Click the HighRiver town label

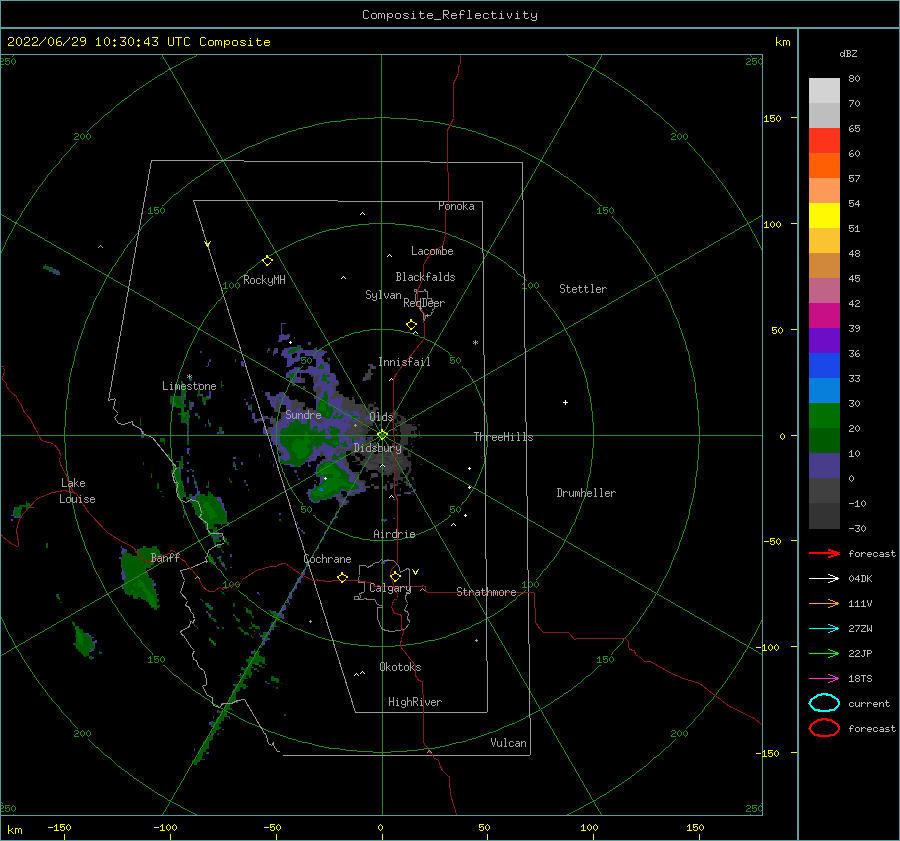click(415, 702)
